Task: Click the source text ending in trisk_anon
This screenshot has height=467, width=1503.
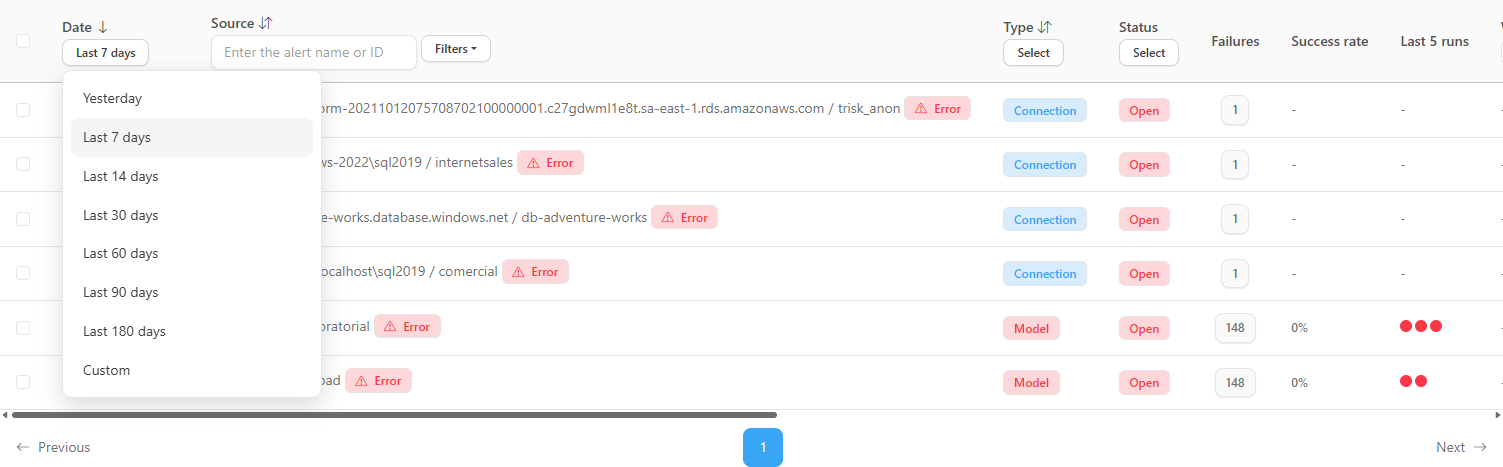Action: point(610,109)
